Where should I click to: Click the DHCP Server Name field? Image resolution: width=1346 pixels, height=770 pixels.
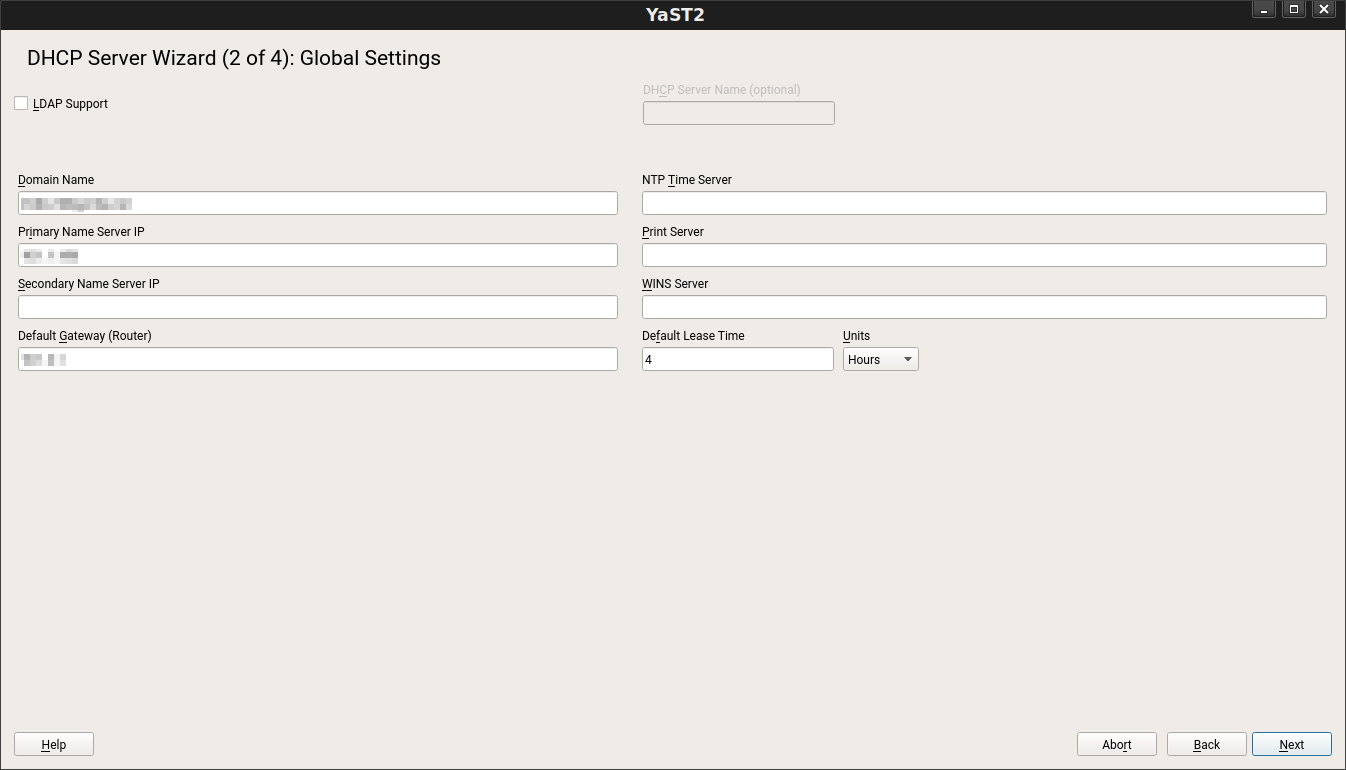click(738, 112)
